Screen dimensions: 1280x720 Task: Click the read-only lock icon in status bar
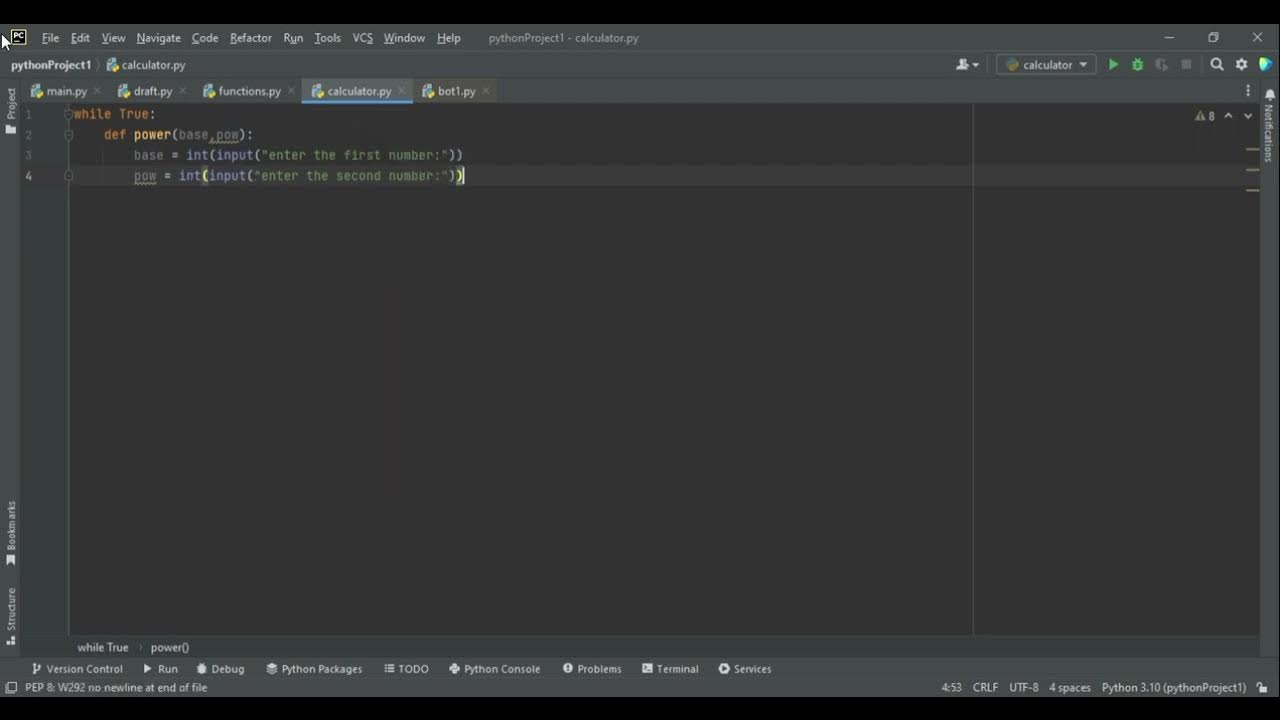coord(1263,688)
